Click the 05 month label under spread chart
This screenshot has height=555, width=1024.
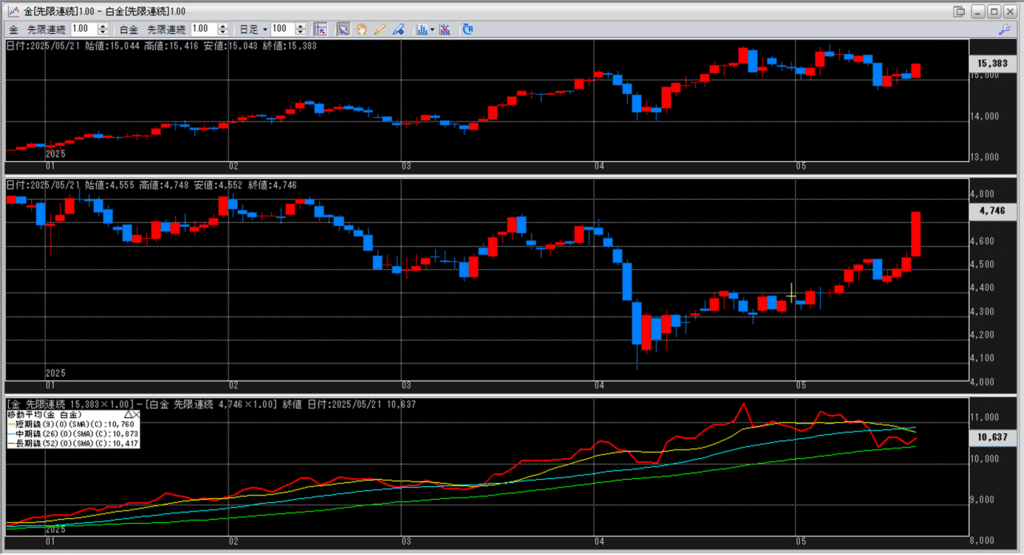800,542
